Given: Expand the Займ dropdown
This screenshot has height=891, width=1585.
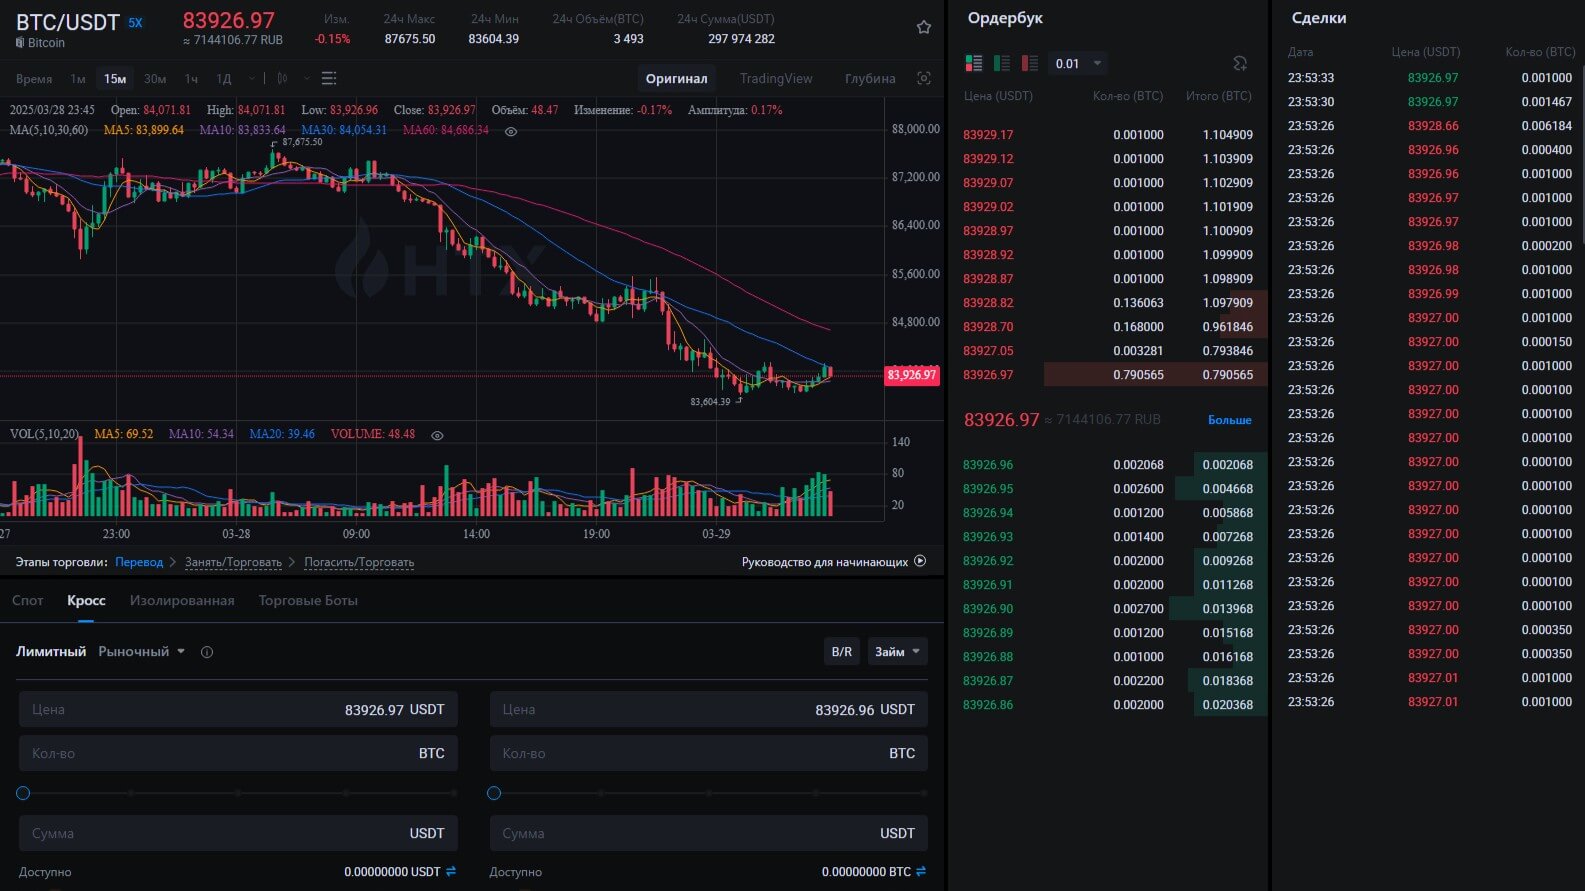Looking at the screenshot, I should [897, 652].
